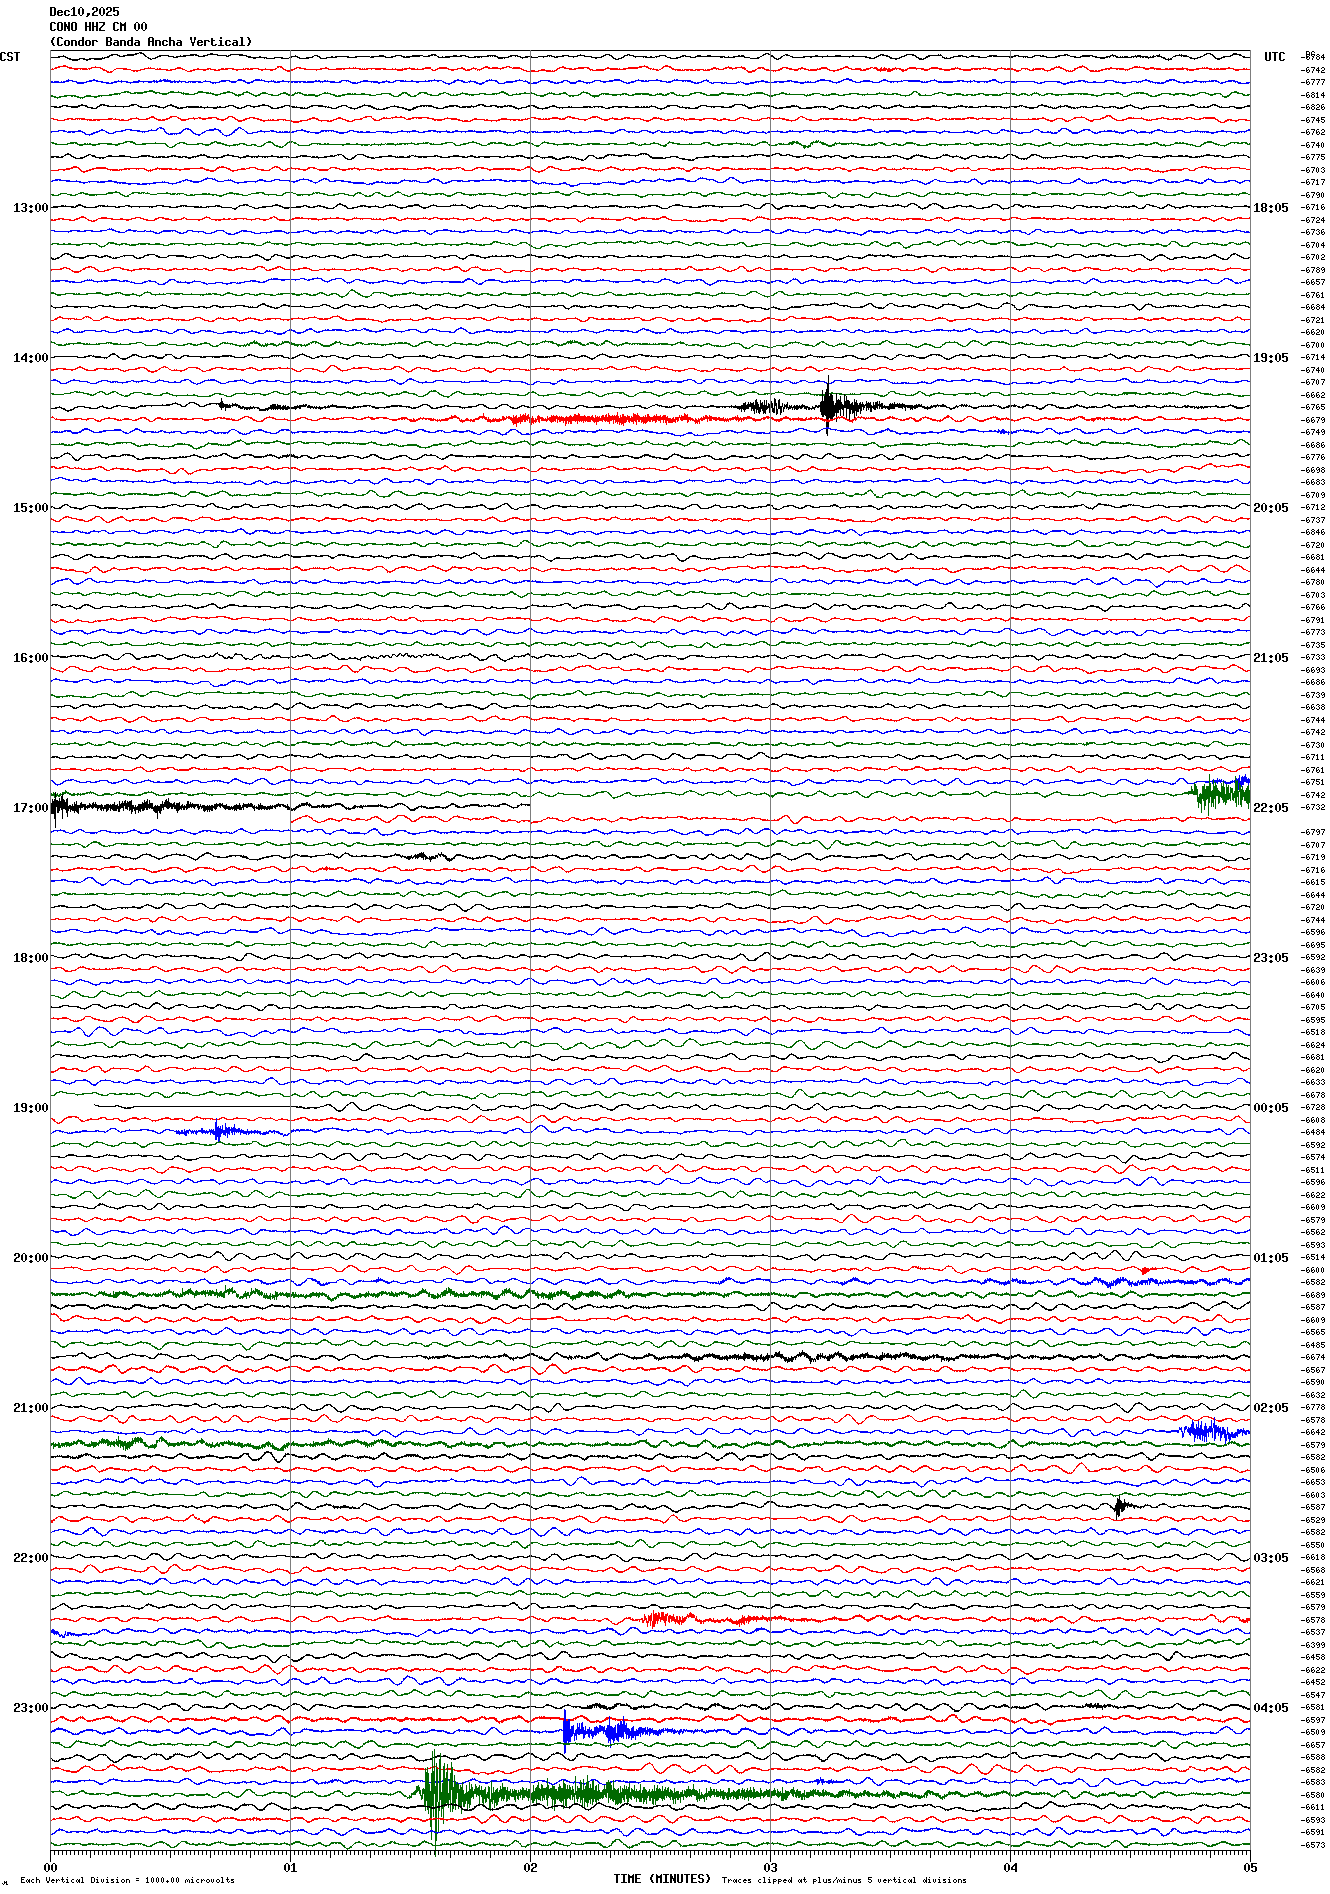Image resolution: width=1330 pixels, height=1894 pixels.
Task: Click the Dec10,2025 date header
Action: tap(84, 12)
